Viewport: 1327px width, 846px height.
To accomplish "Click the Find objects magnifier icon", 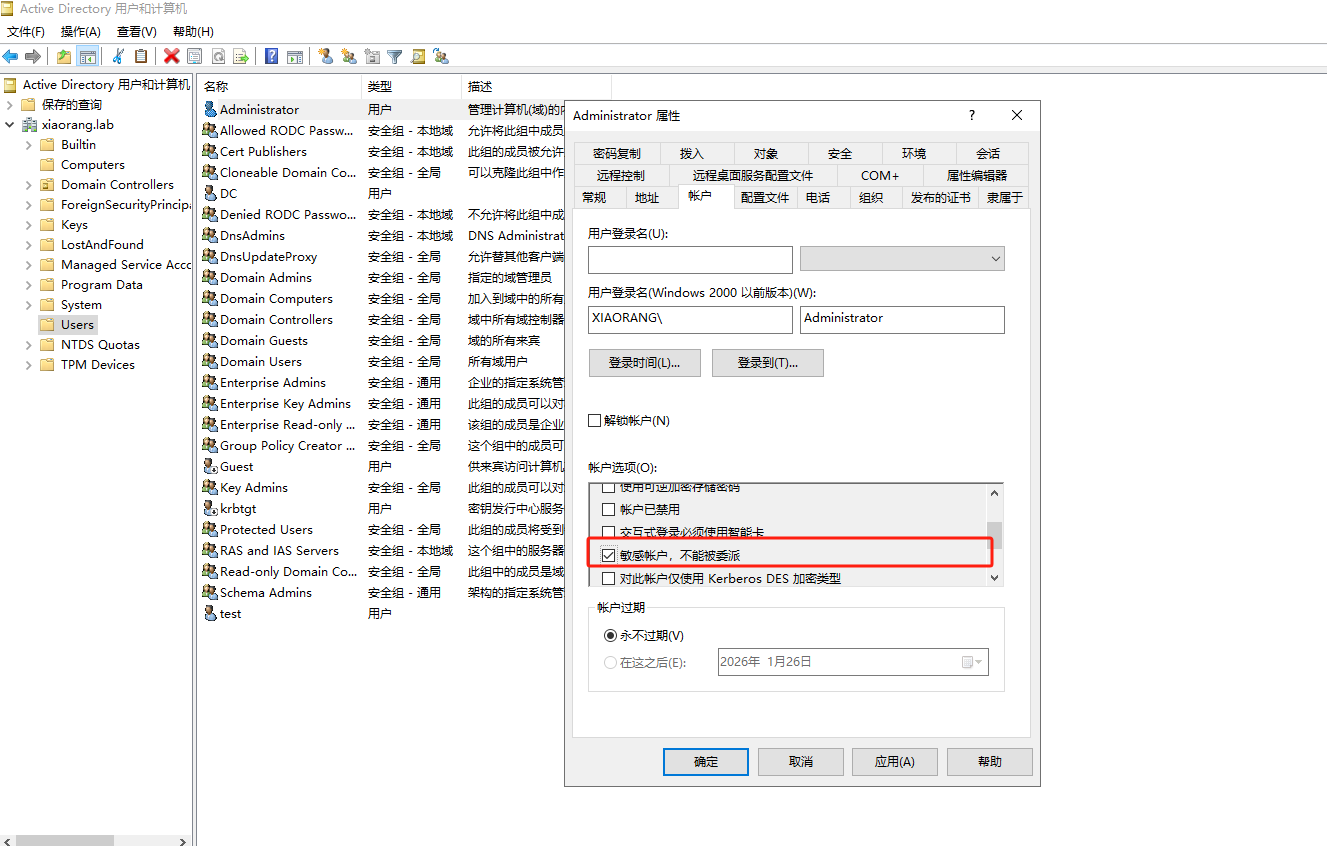I will click(418, 56).
